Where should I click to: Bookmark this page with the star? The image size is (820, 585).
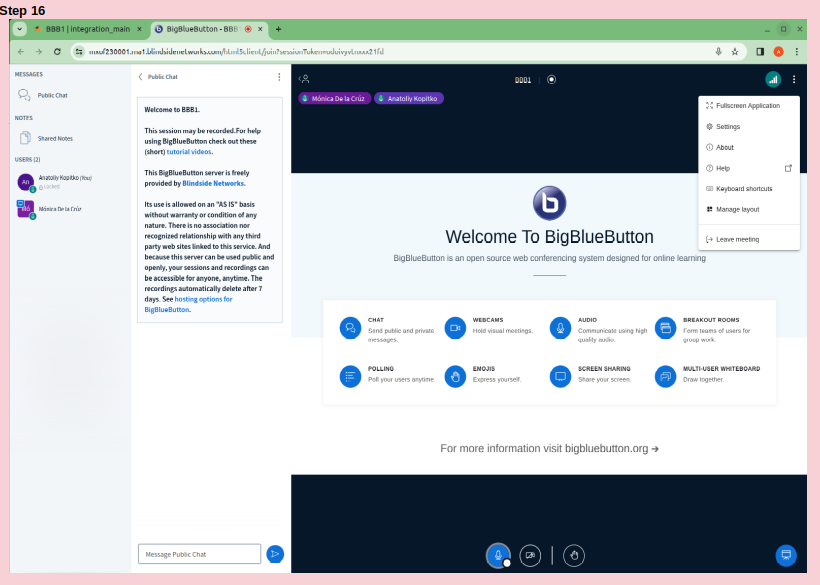pos(735,51)
